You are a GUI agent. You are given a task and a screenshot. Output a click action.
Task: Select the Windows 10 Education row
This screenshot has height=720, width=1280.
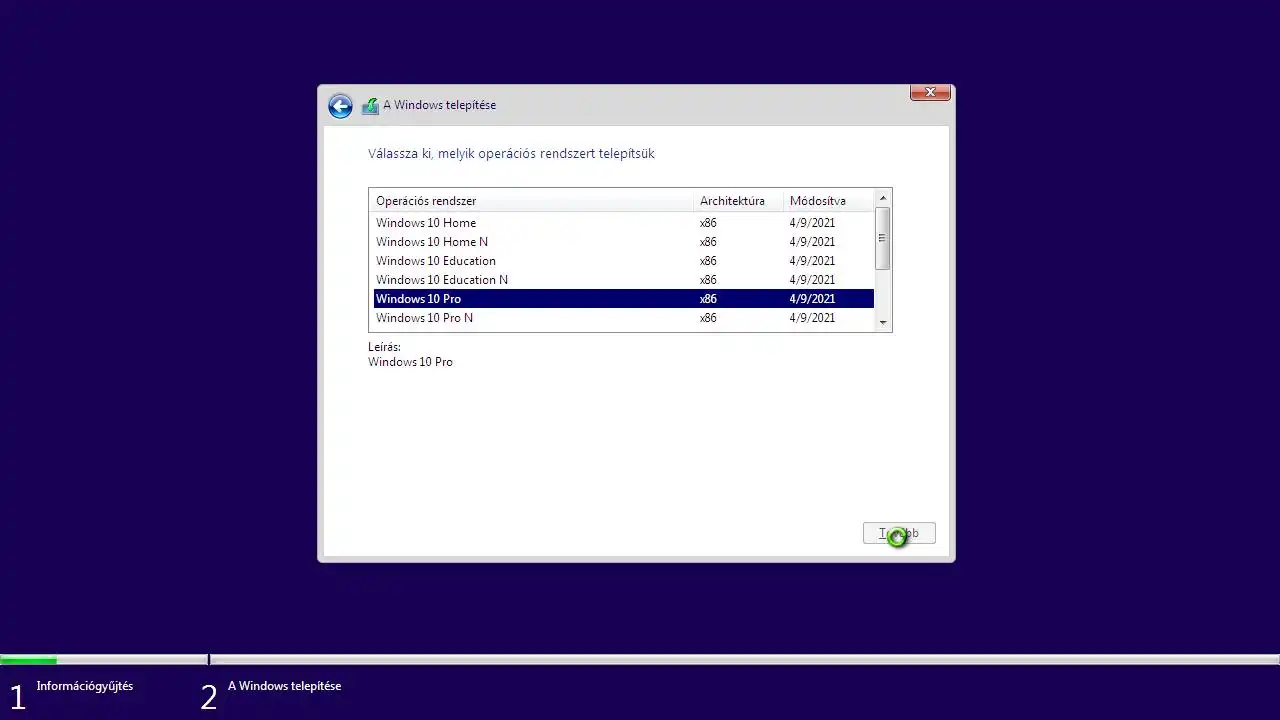tap(623, 261)
